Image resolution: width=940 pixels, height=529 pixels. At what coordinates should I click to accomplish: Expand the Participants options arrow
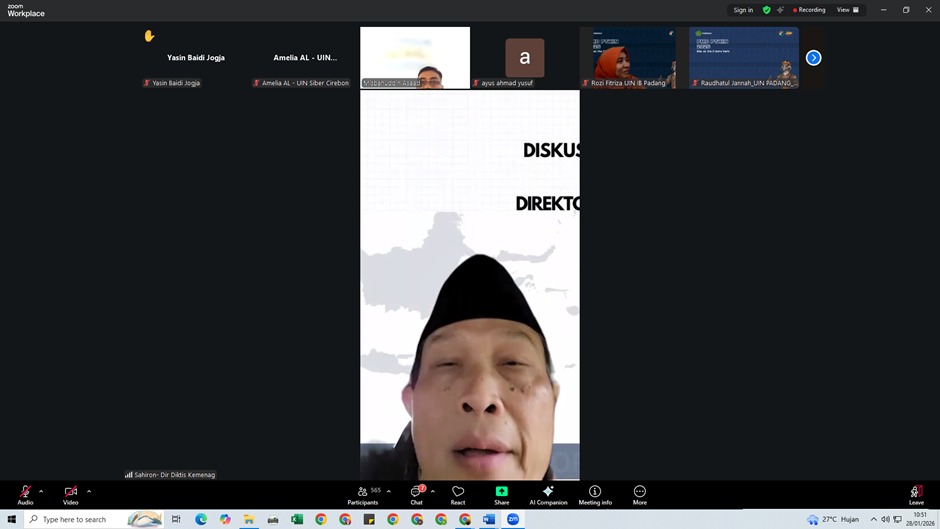click(389, 491)
